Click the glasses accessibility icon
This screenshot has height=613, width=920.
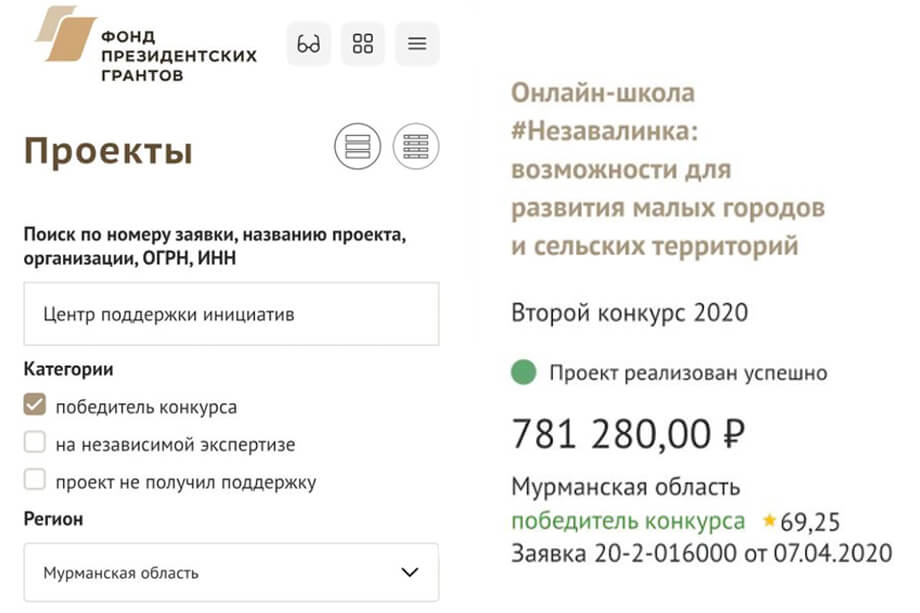tap(309, 44)
